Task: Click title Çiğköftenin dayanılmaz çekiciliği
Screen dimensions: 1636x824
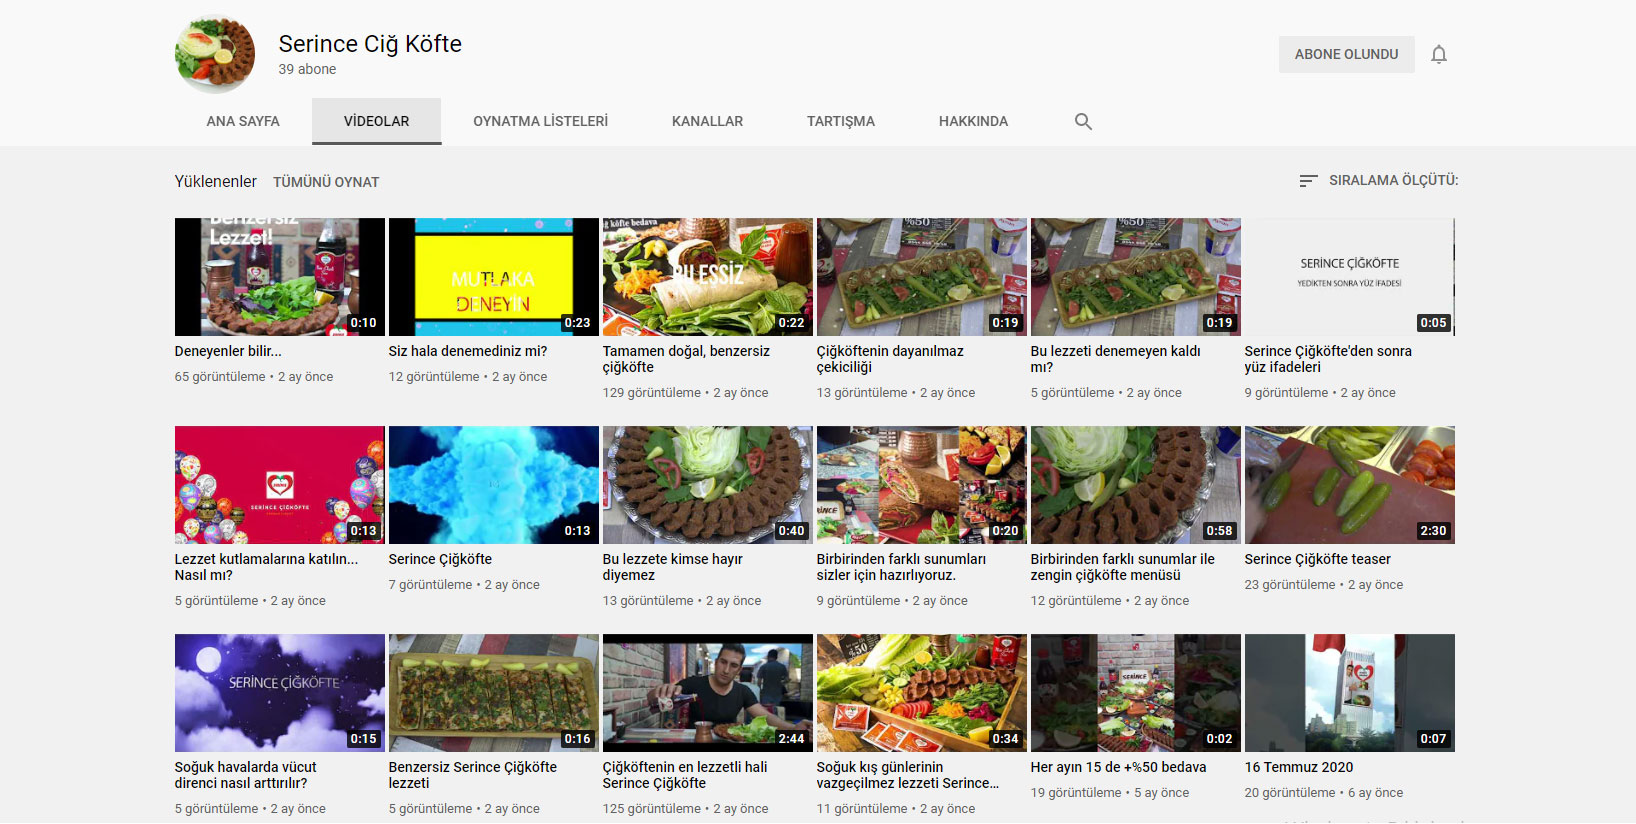Action: (x=890, y=359)
